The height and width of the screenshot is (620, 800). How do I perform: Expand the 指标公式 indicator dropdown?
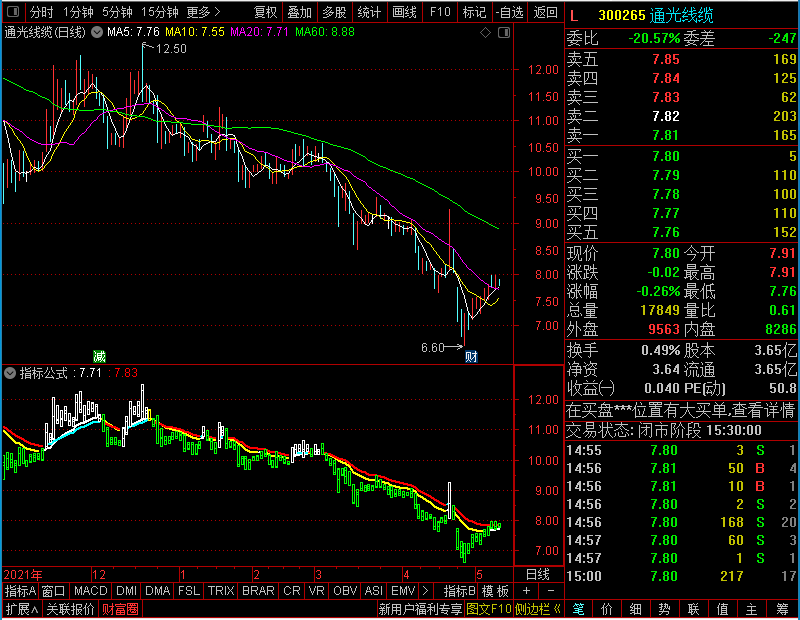[10, 373]
